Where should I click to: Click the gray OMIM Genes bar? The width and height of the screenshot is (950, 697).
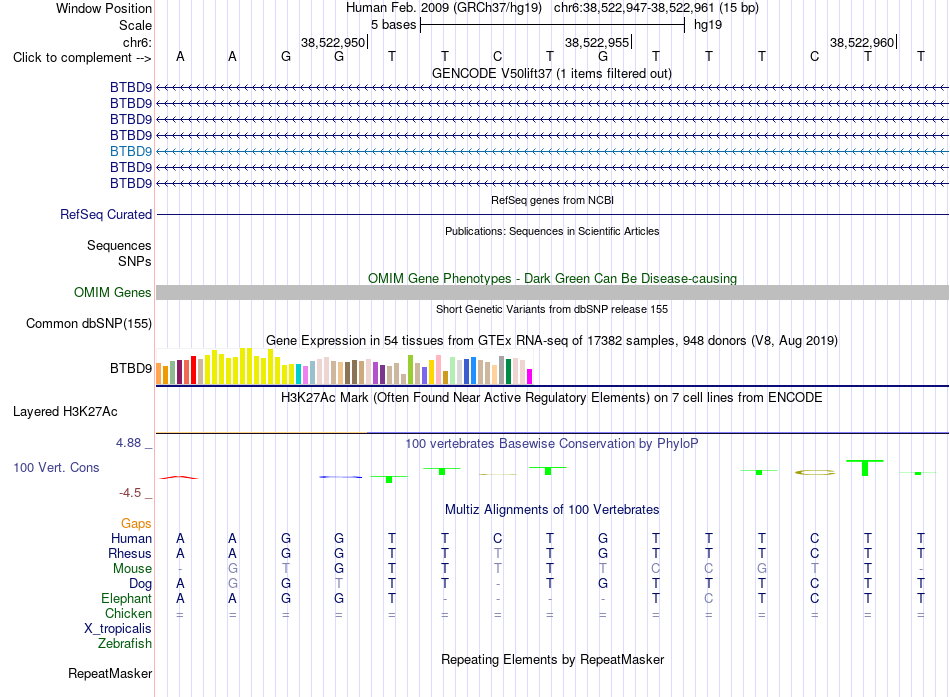(552, 293)
